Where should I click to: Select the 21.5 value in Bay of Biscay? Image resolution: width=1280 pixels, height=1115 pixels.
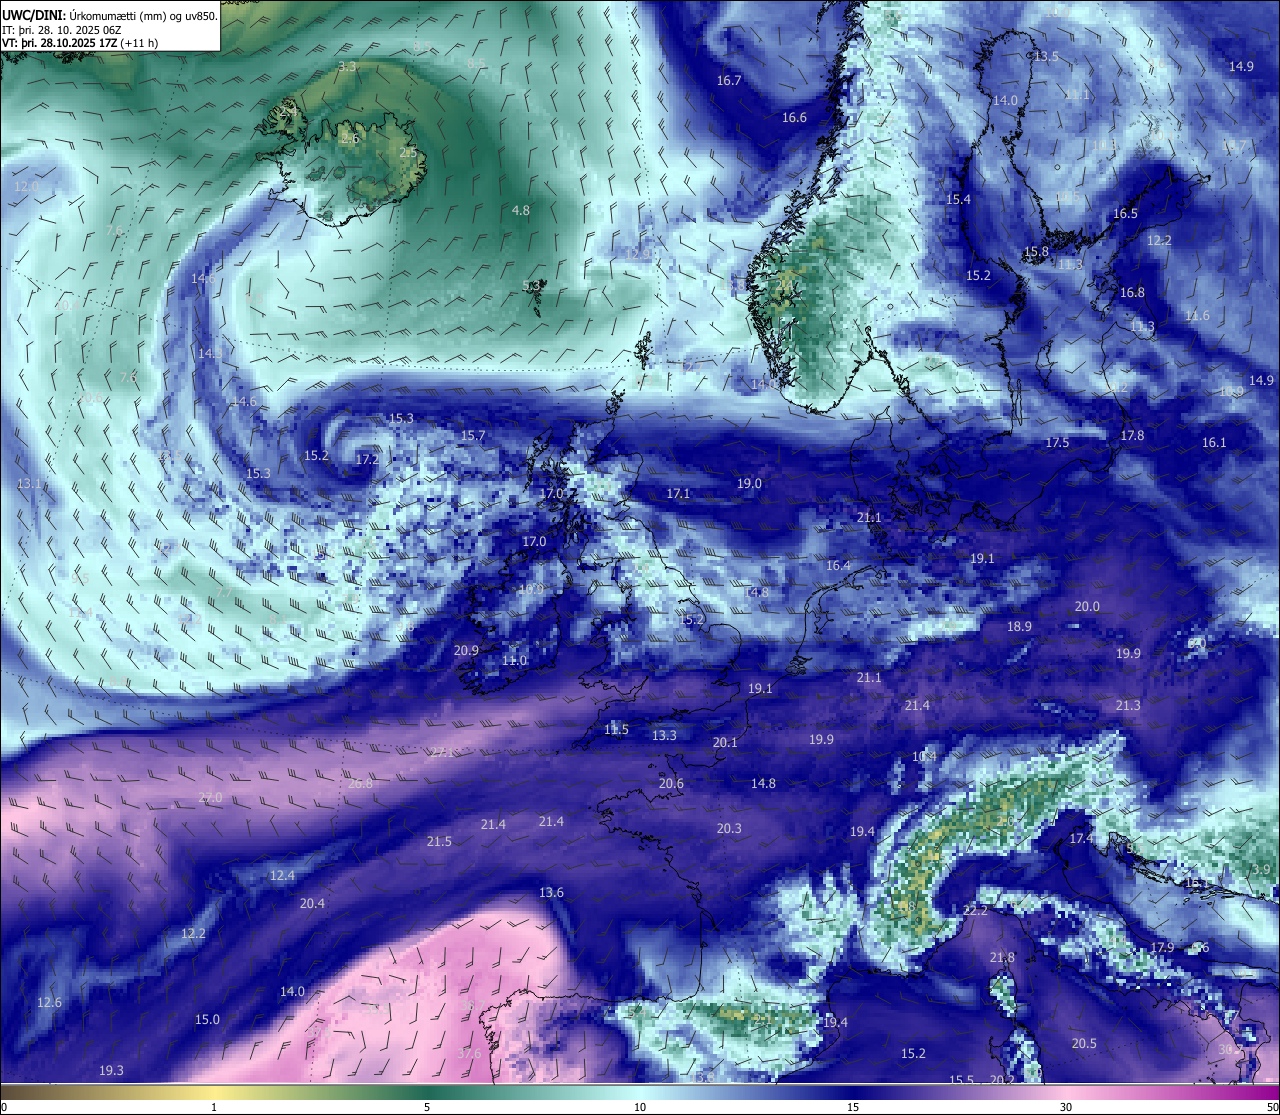pos(439,842)
